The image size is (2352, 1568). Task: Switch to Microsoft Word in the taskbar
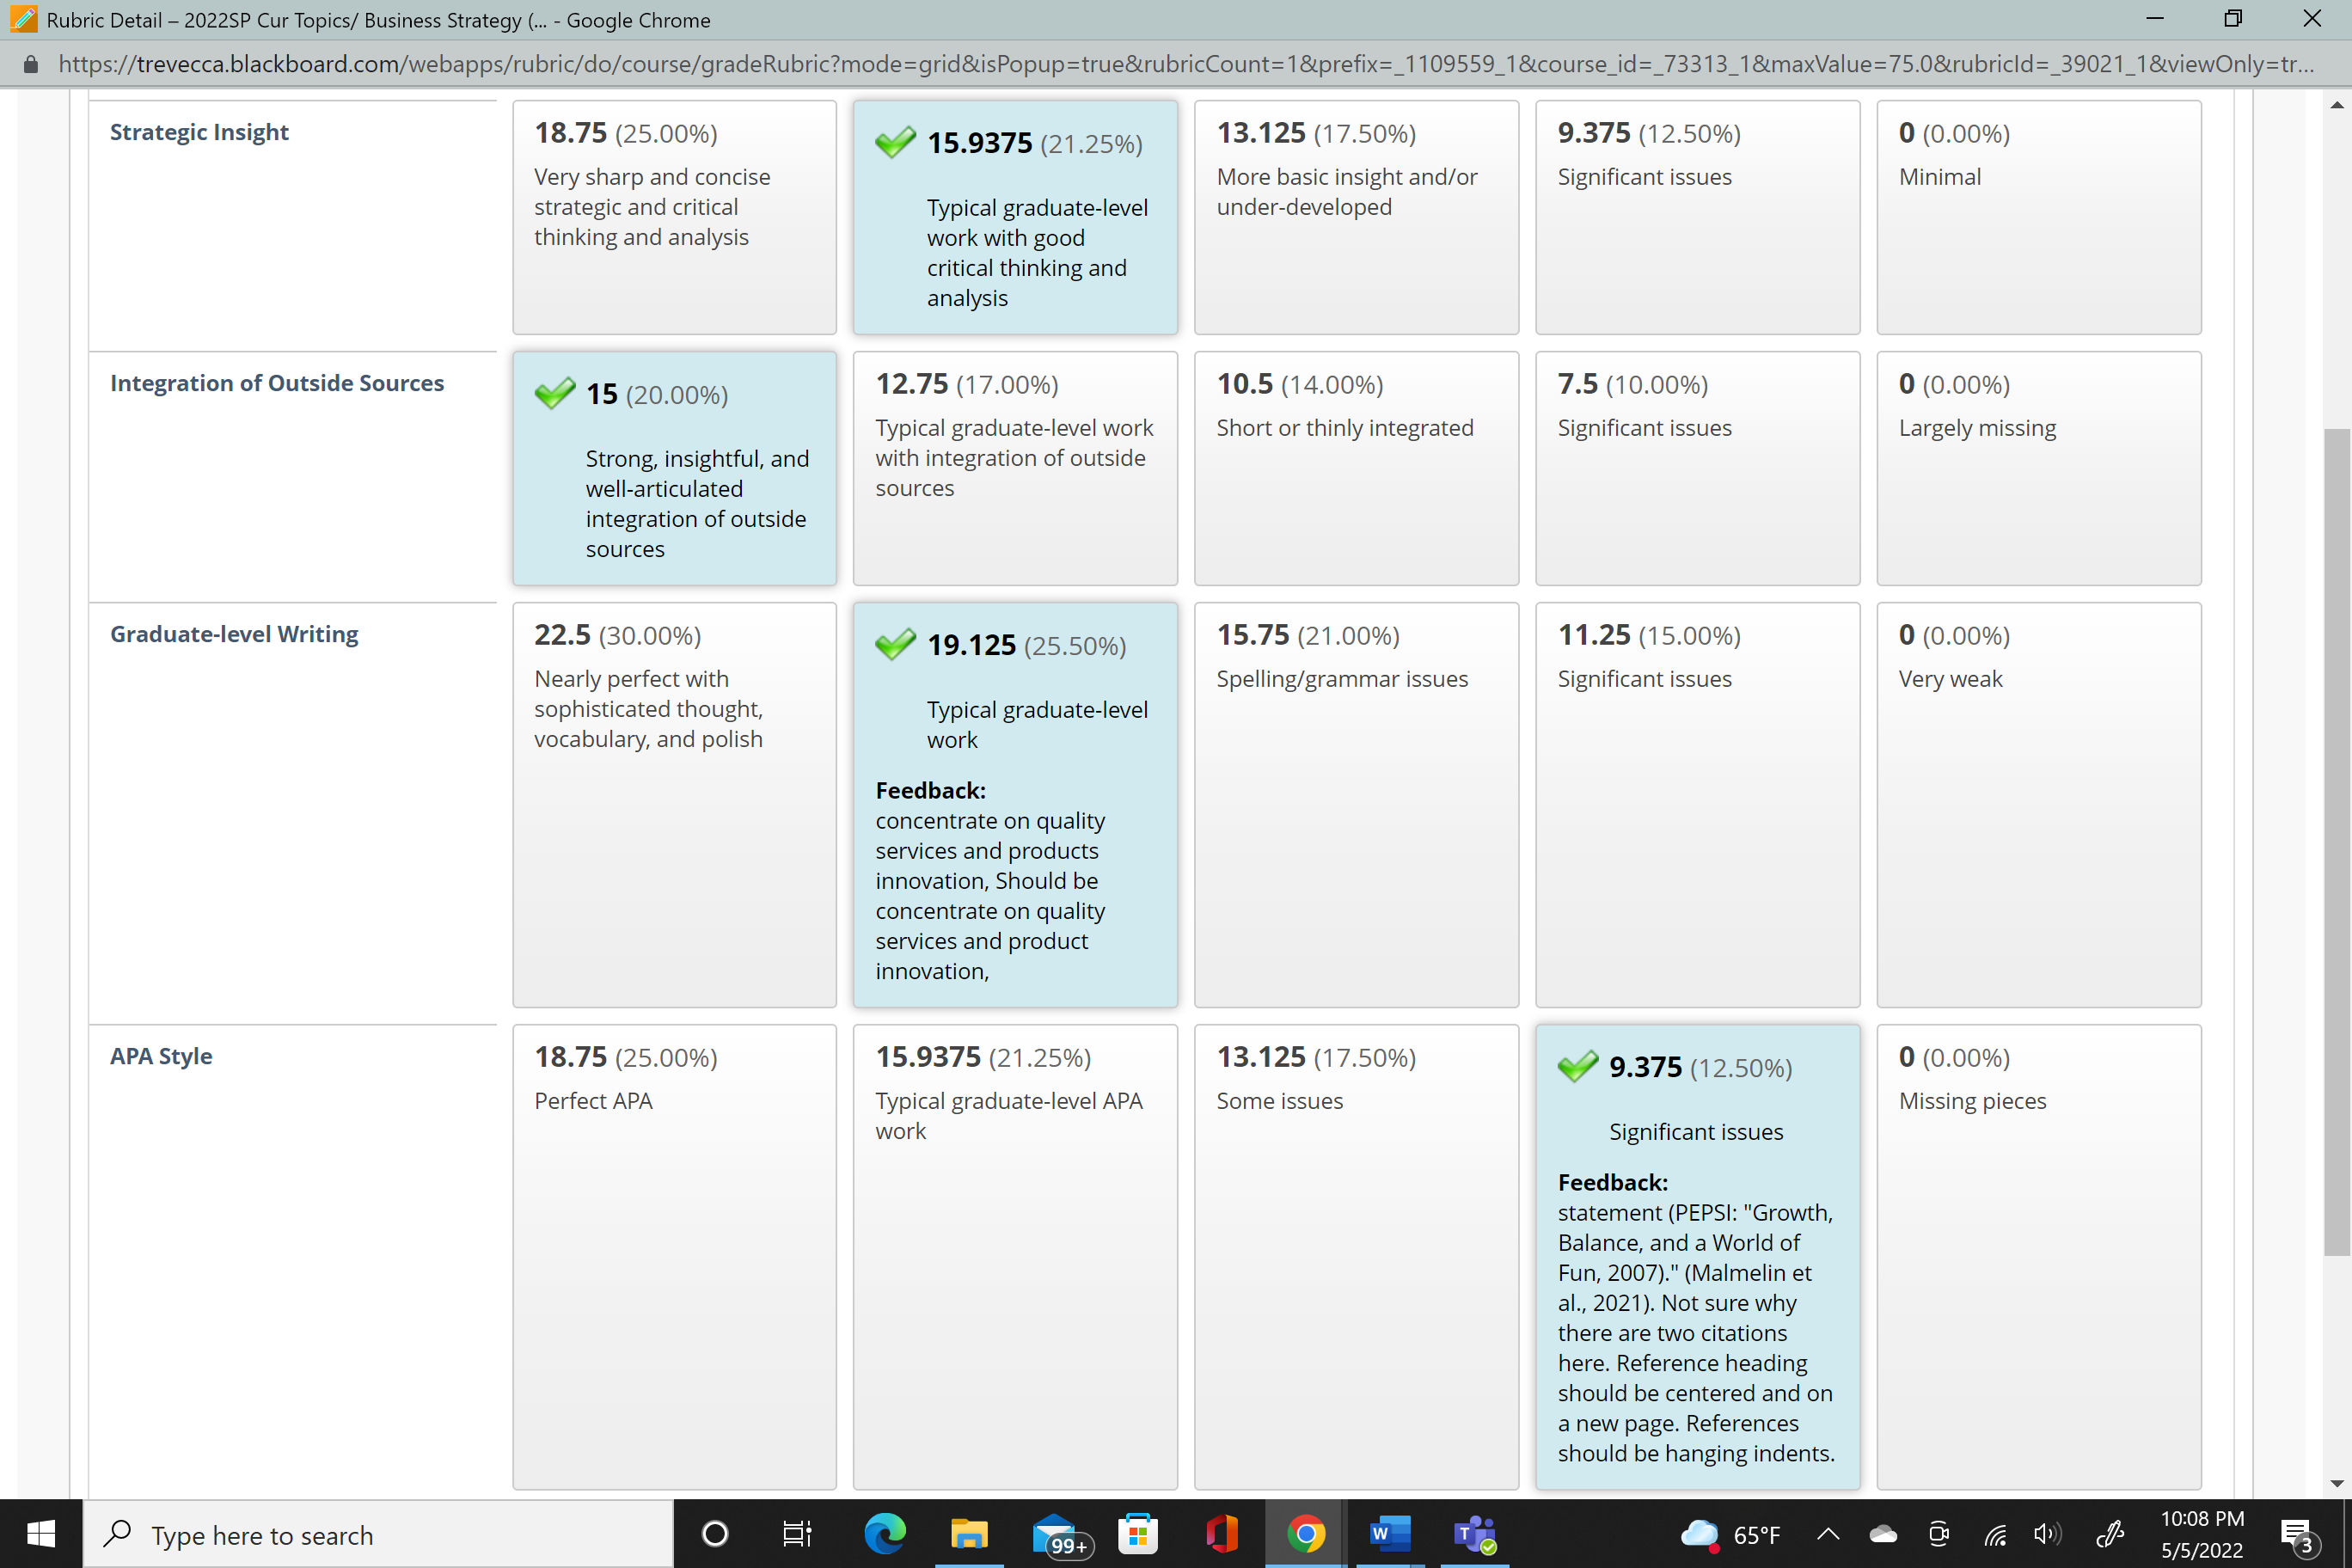tap(1389, 1533)
